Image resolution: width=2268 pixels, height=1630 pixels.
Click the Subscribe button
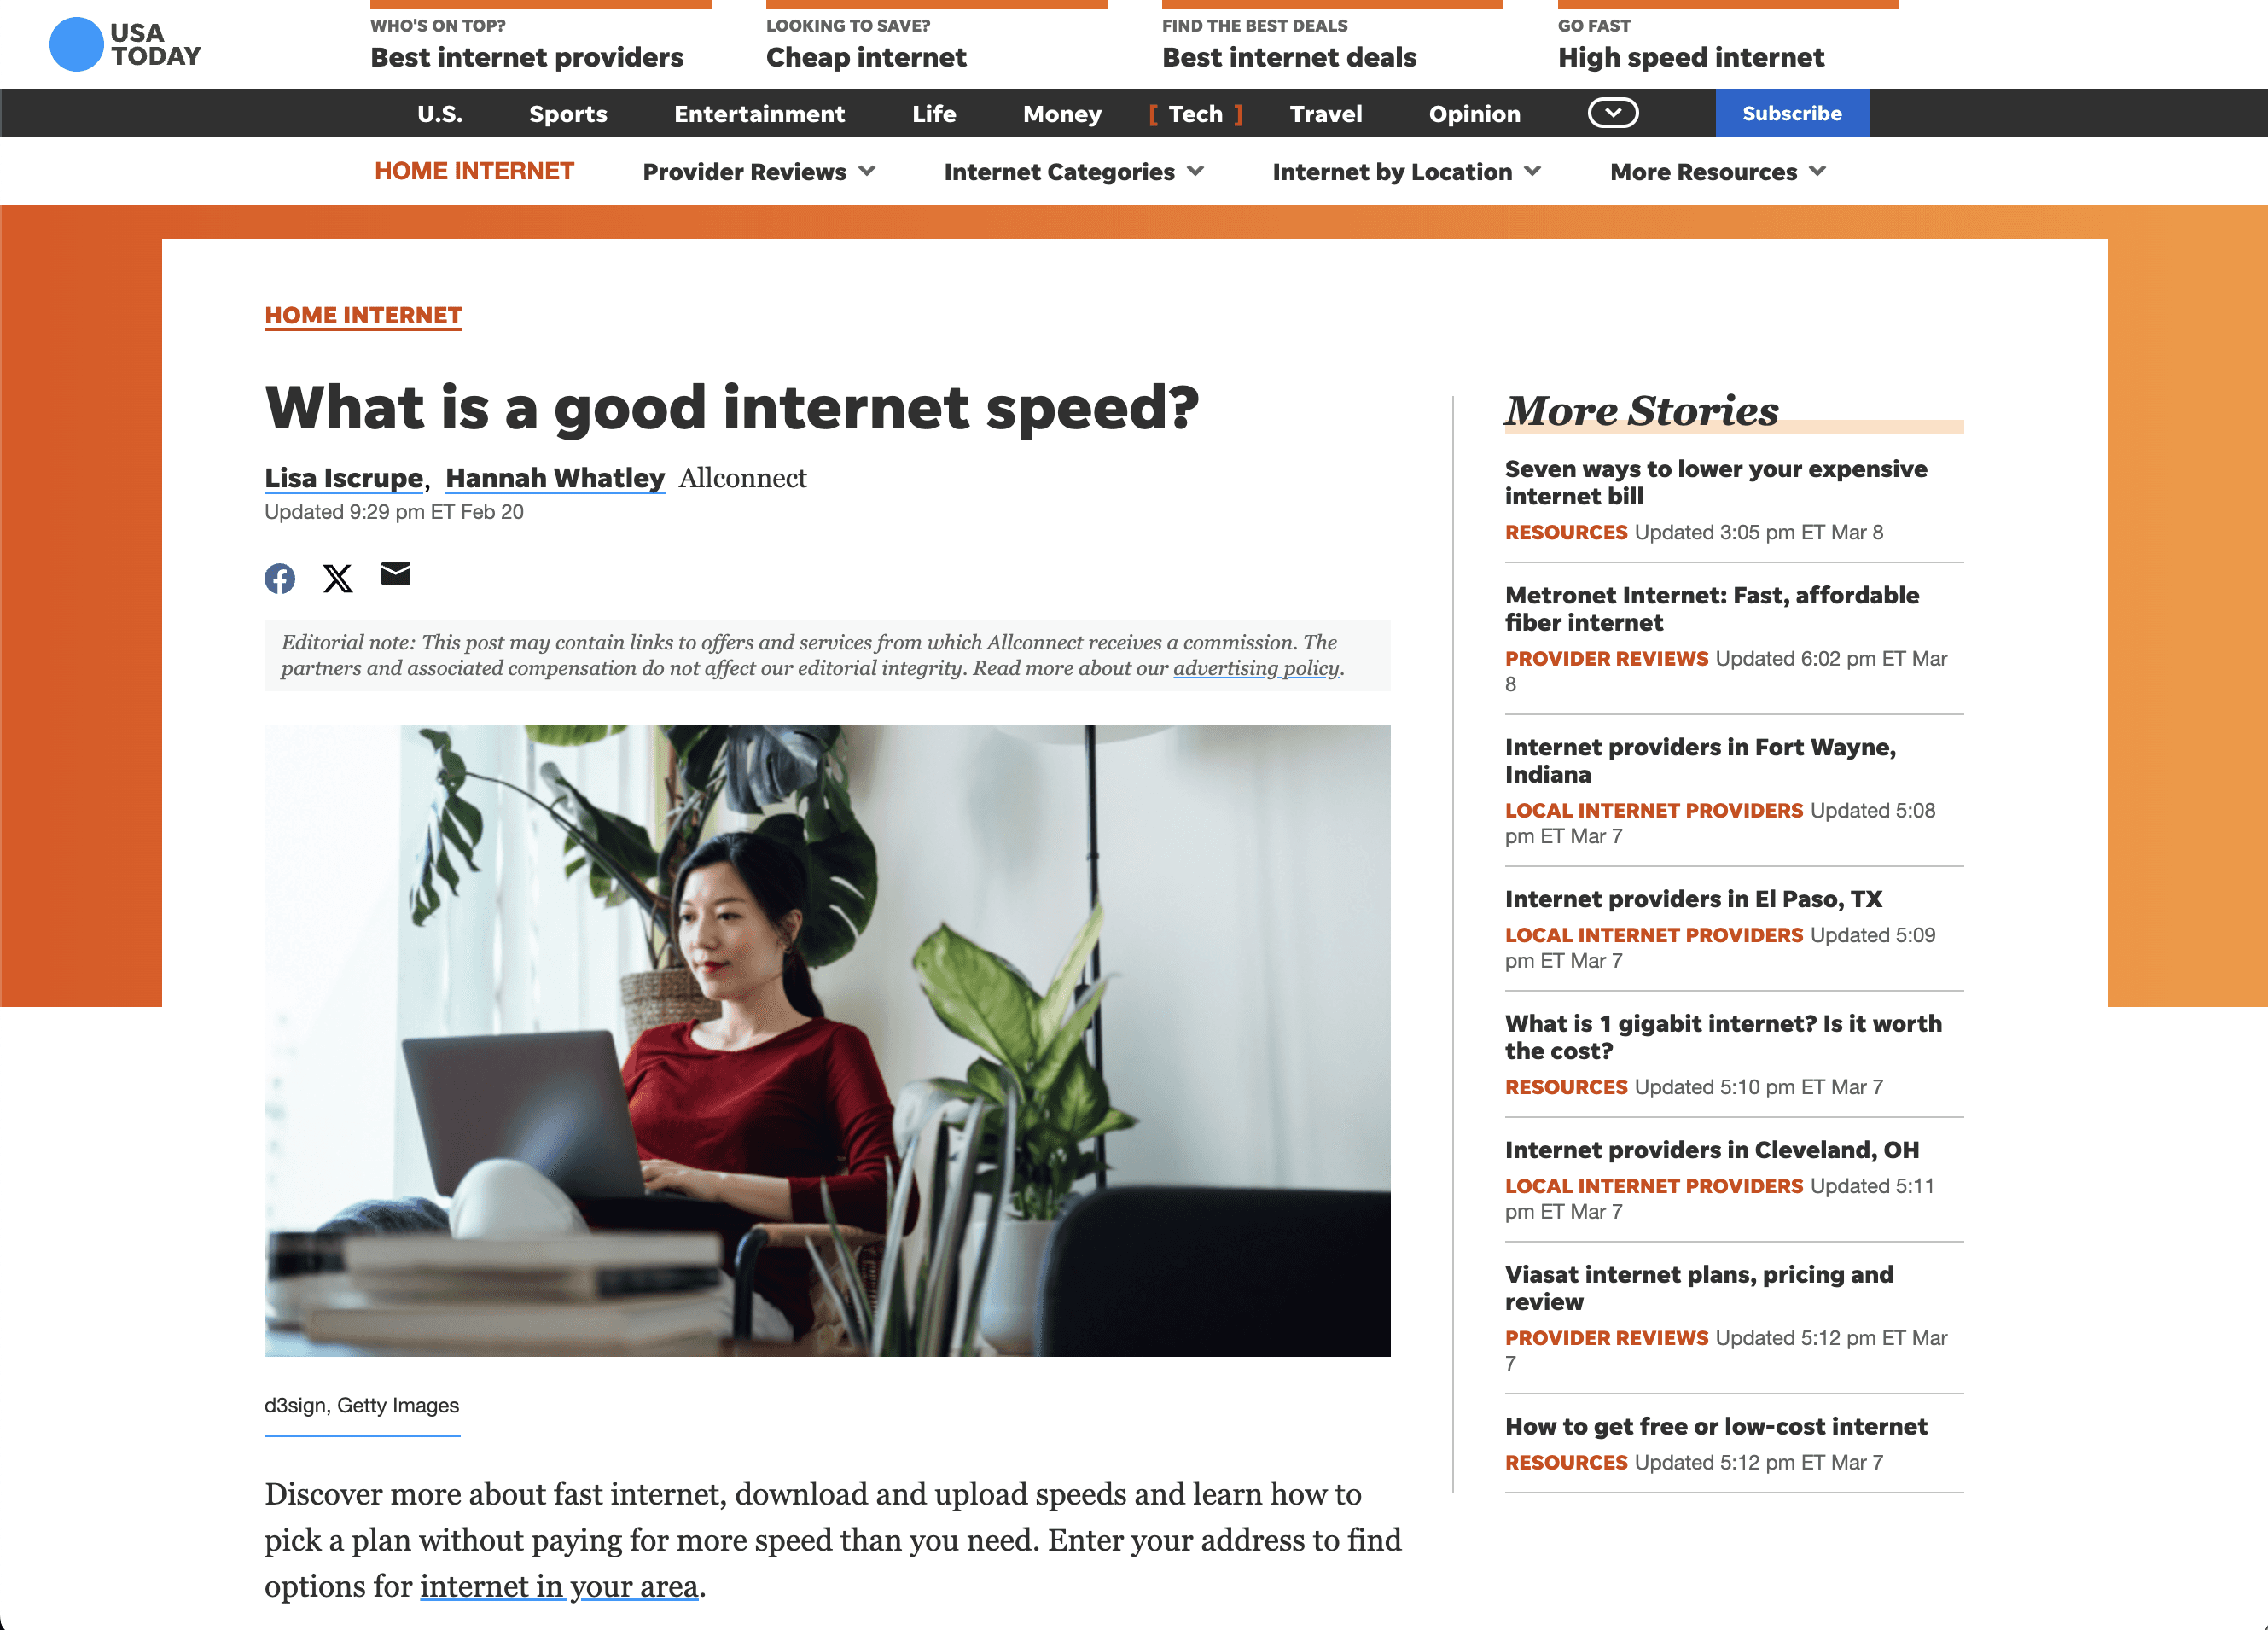coord(1793,111)
